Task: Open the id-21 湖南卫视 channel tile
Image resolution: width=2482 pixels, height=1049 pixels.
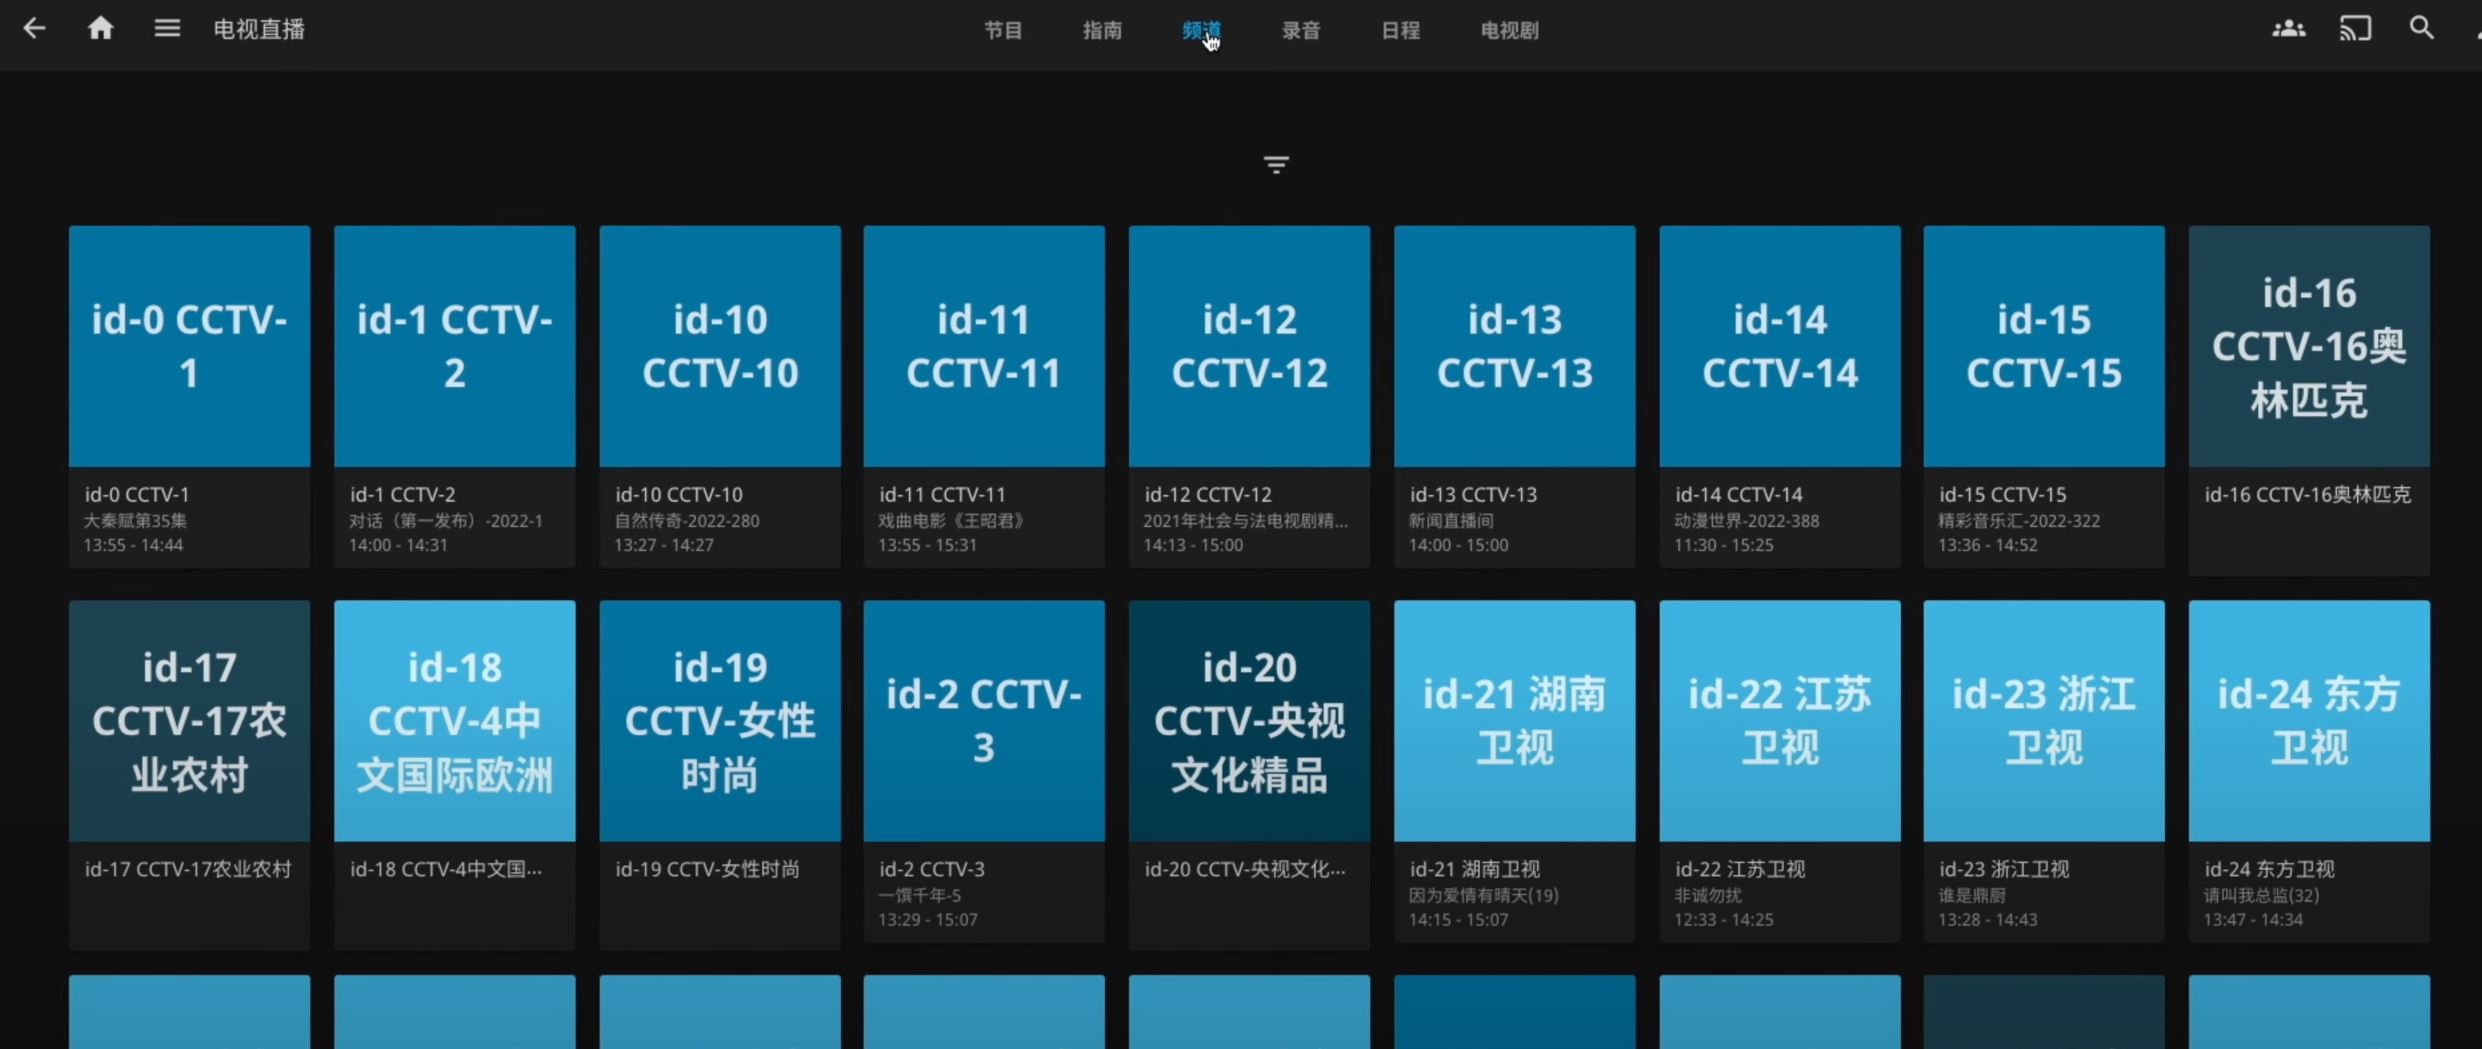Action: (1514, 720)
